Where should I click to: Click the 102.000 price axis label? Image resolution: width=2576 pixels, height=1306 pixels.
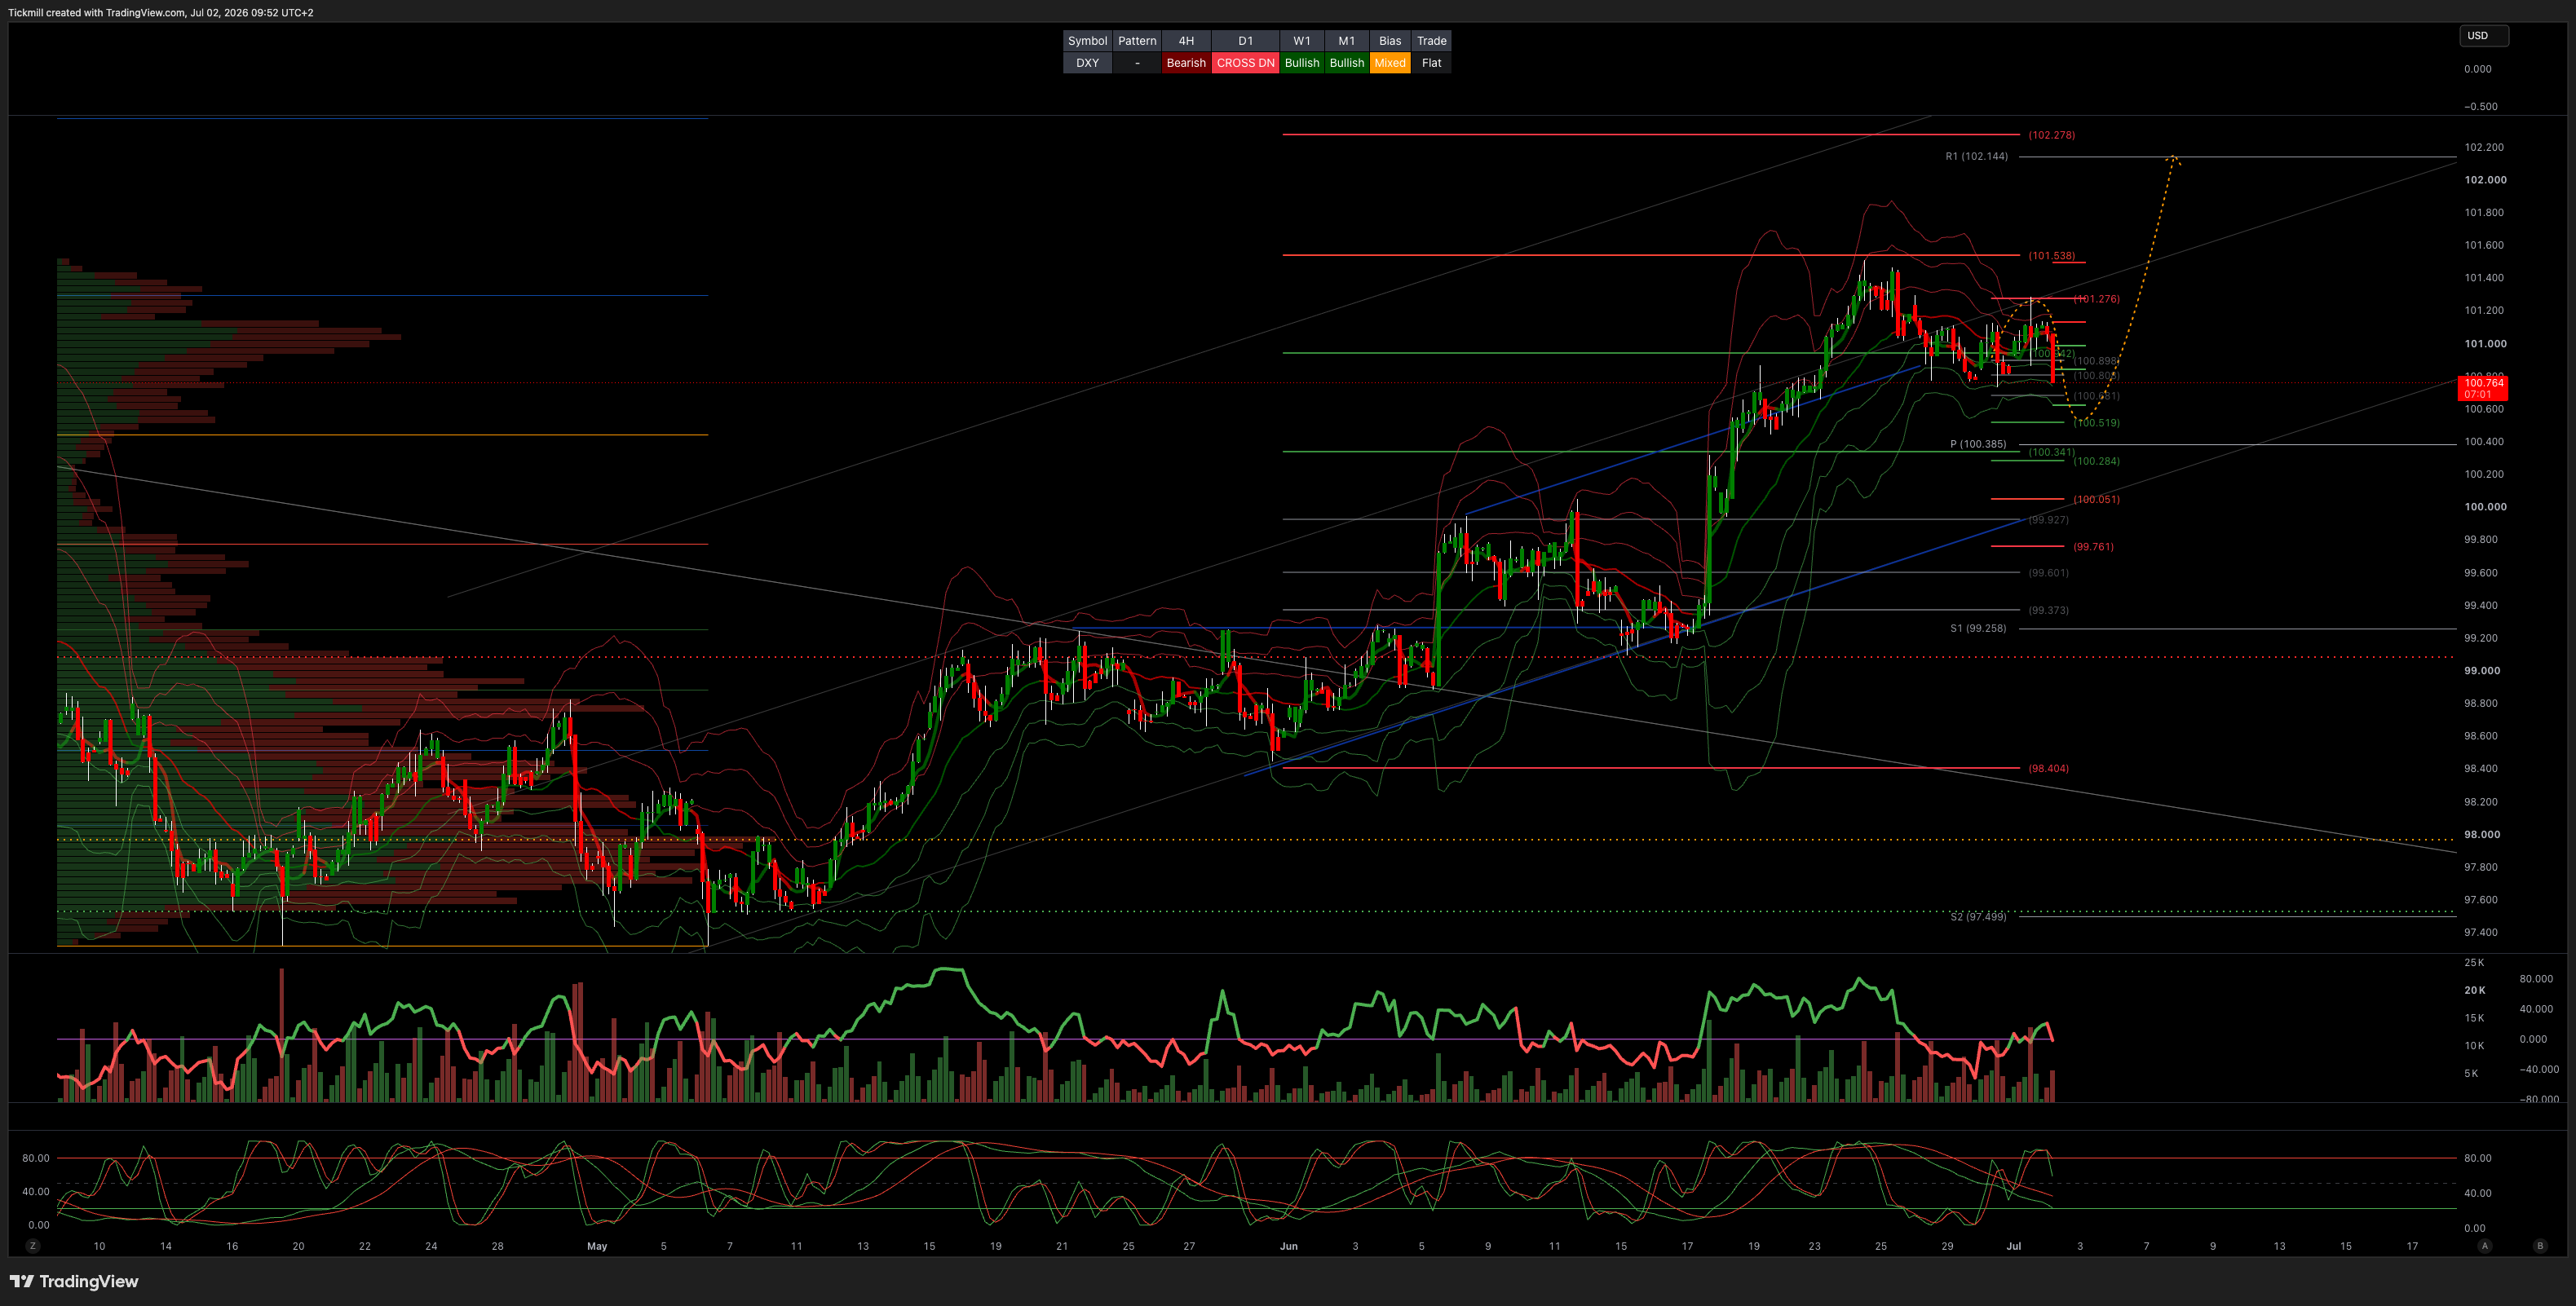tap(2485, 180)
